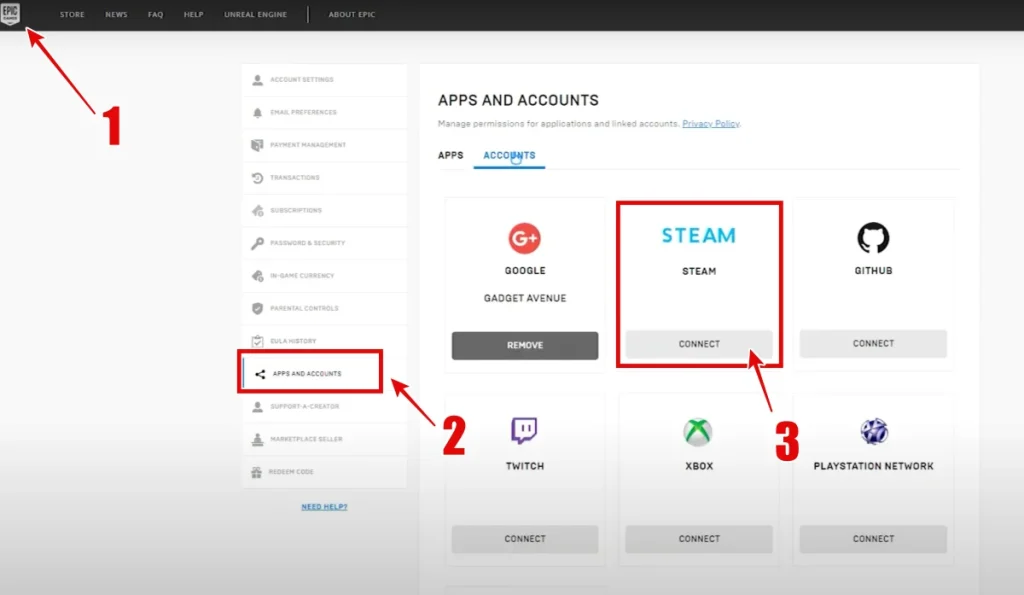Click the Twitch logo icon
1024x595 pixels.
(524, 431)
